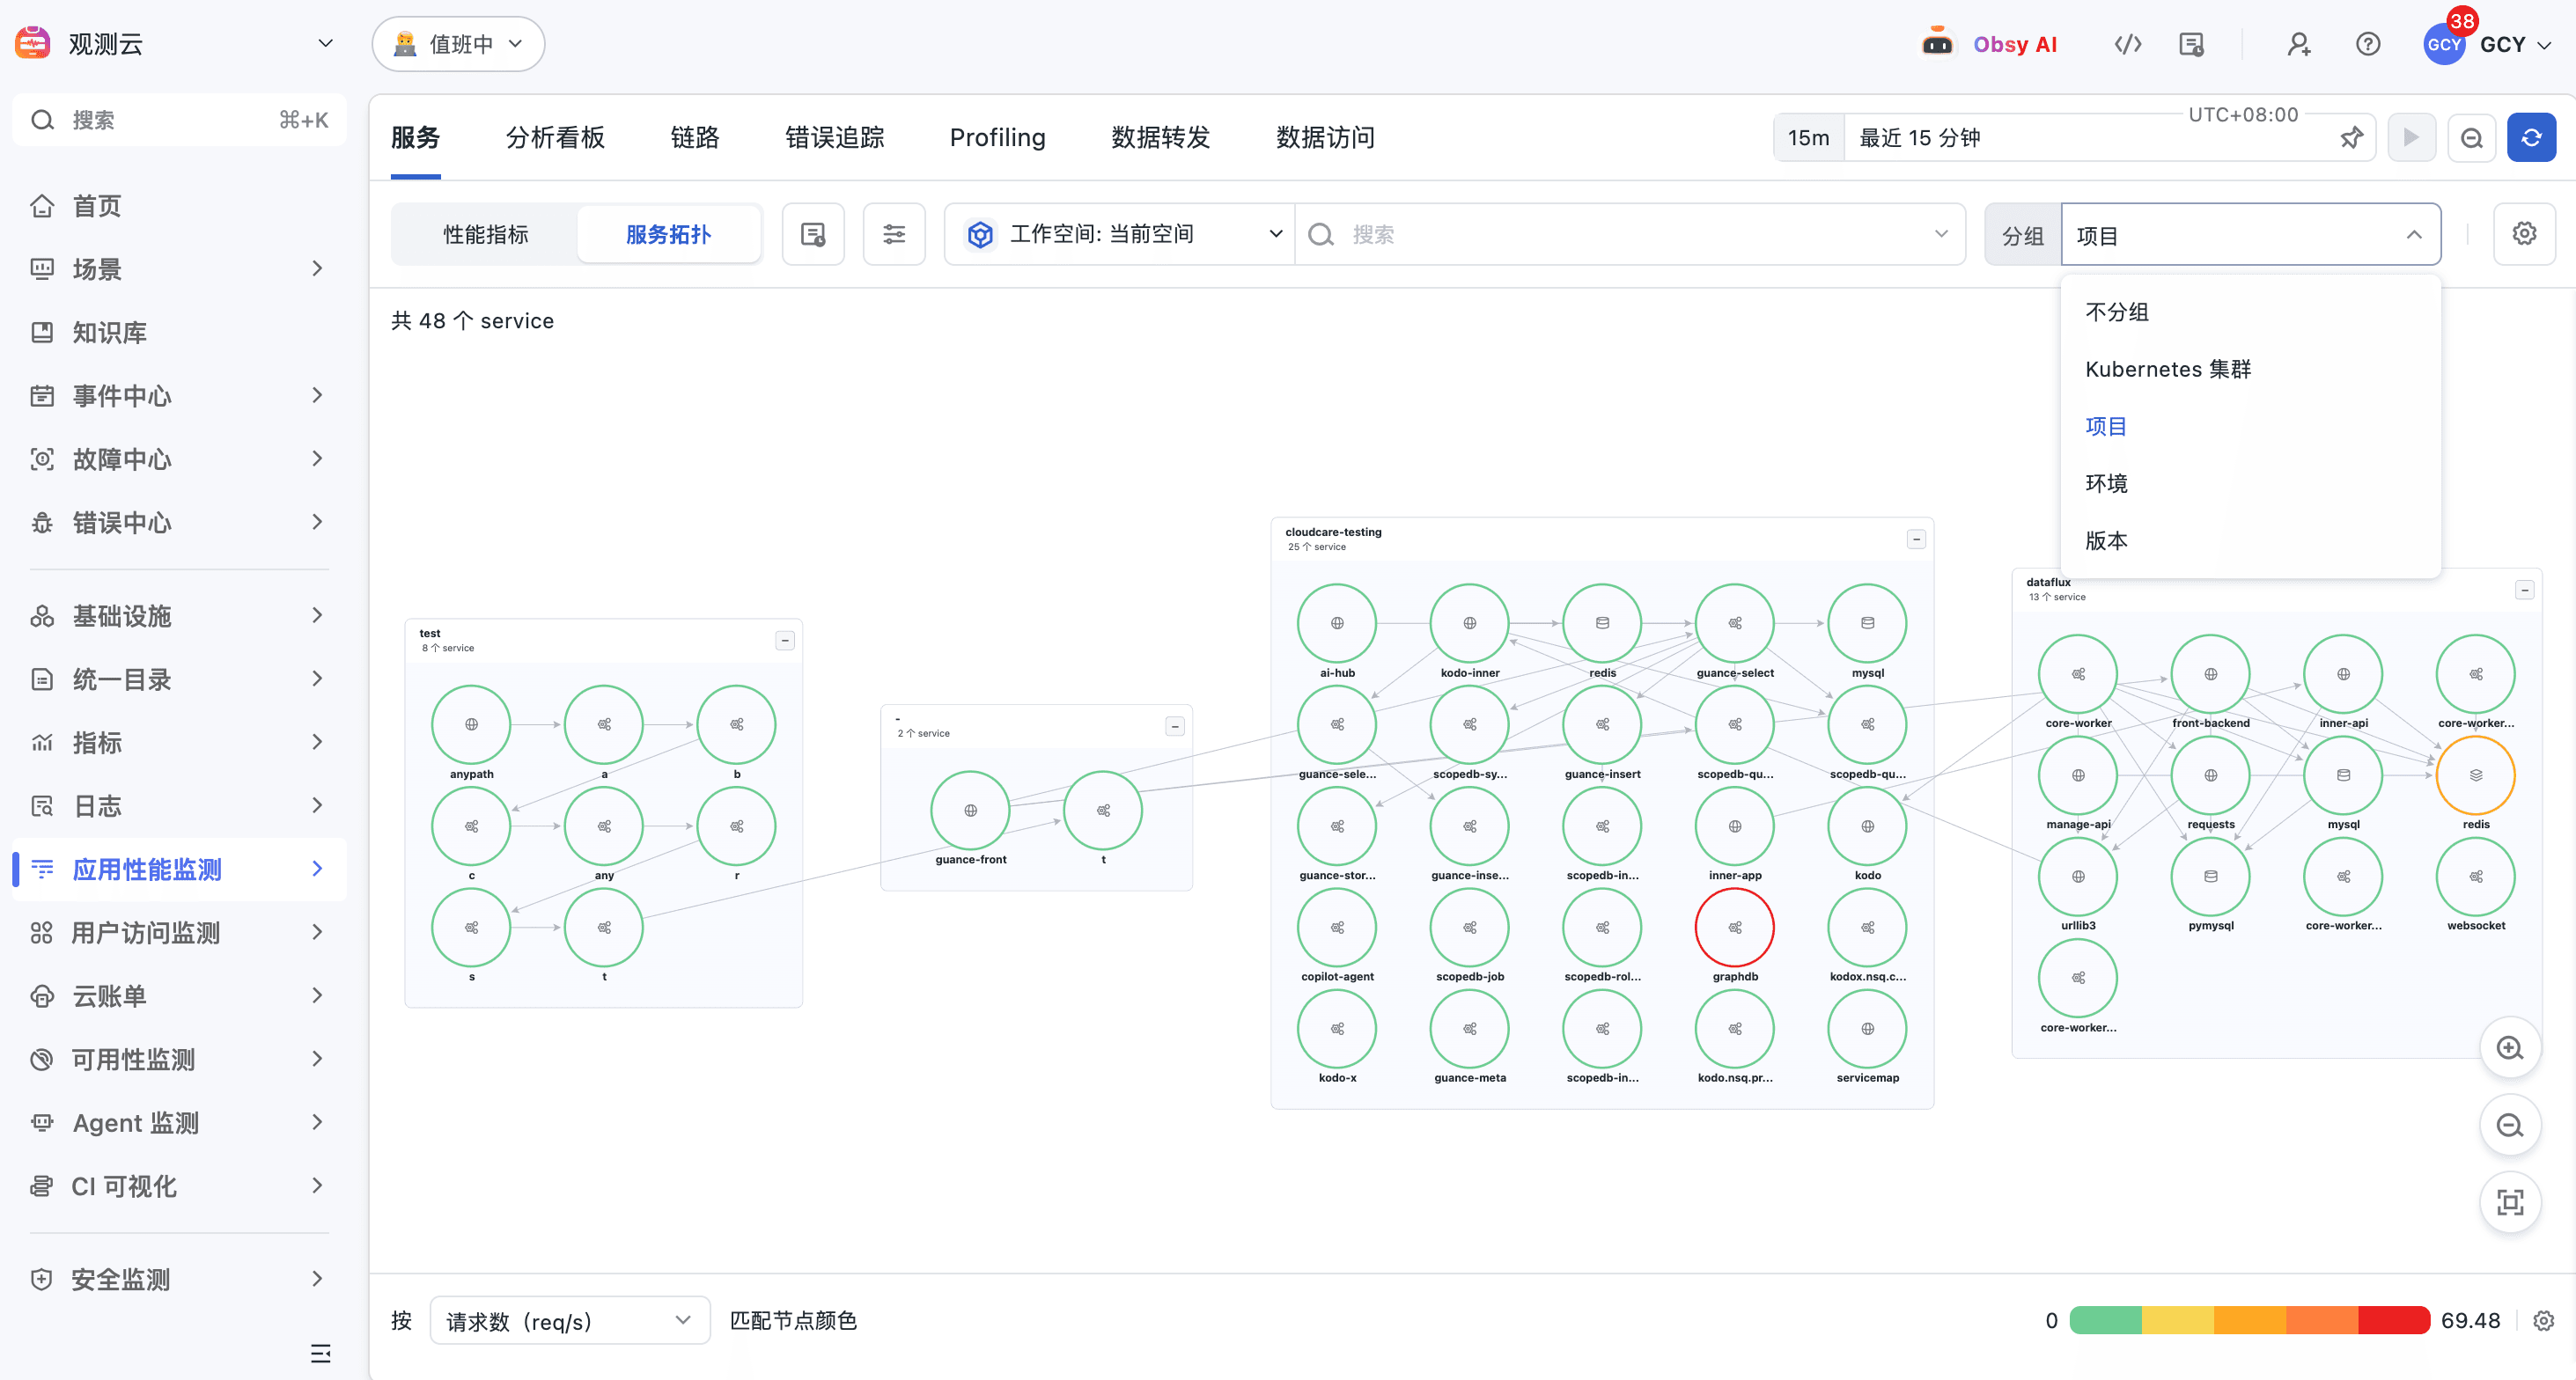Click the yellow segment of color legend
This screenshot has width=2576, height=1380.
point(2177,1320)
